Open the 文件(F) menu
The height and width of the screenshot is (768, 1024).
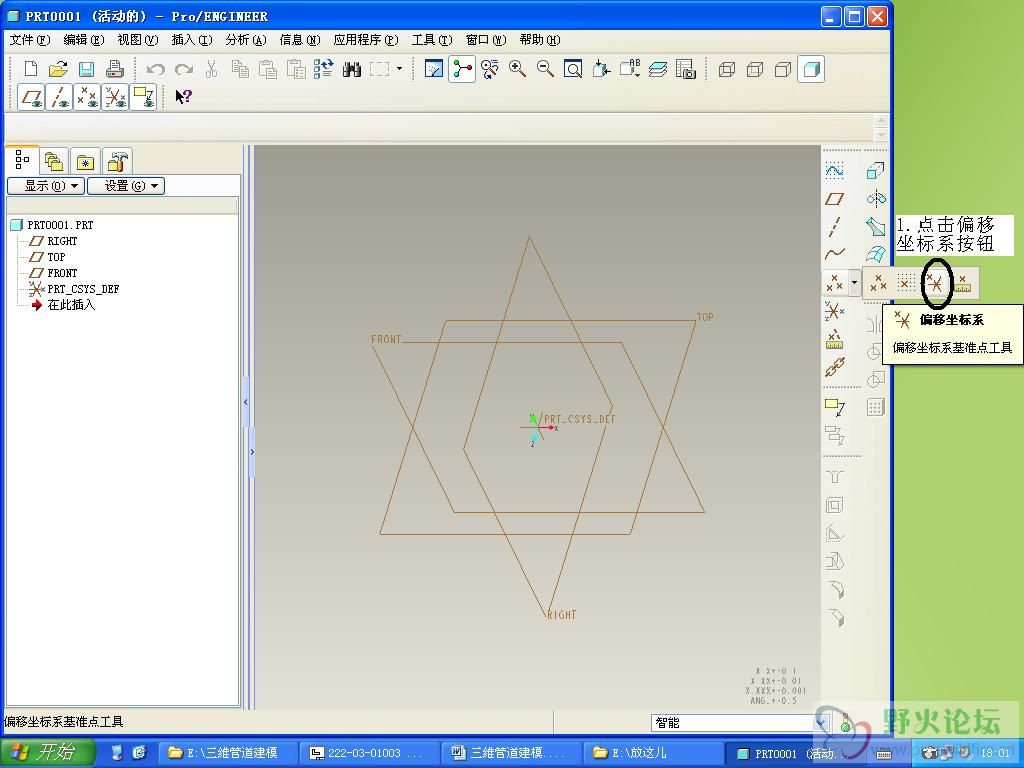30,40
